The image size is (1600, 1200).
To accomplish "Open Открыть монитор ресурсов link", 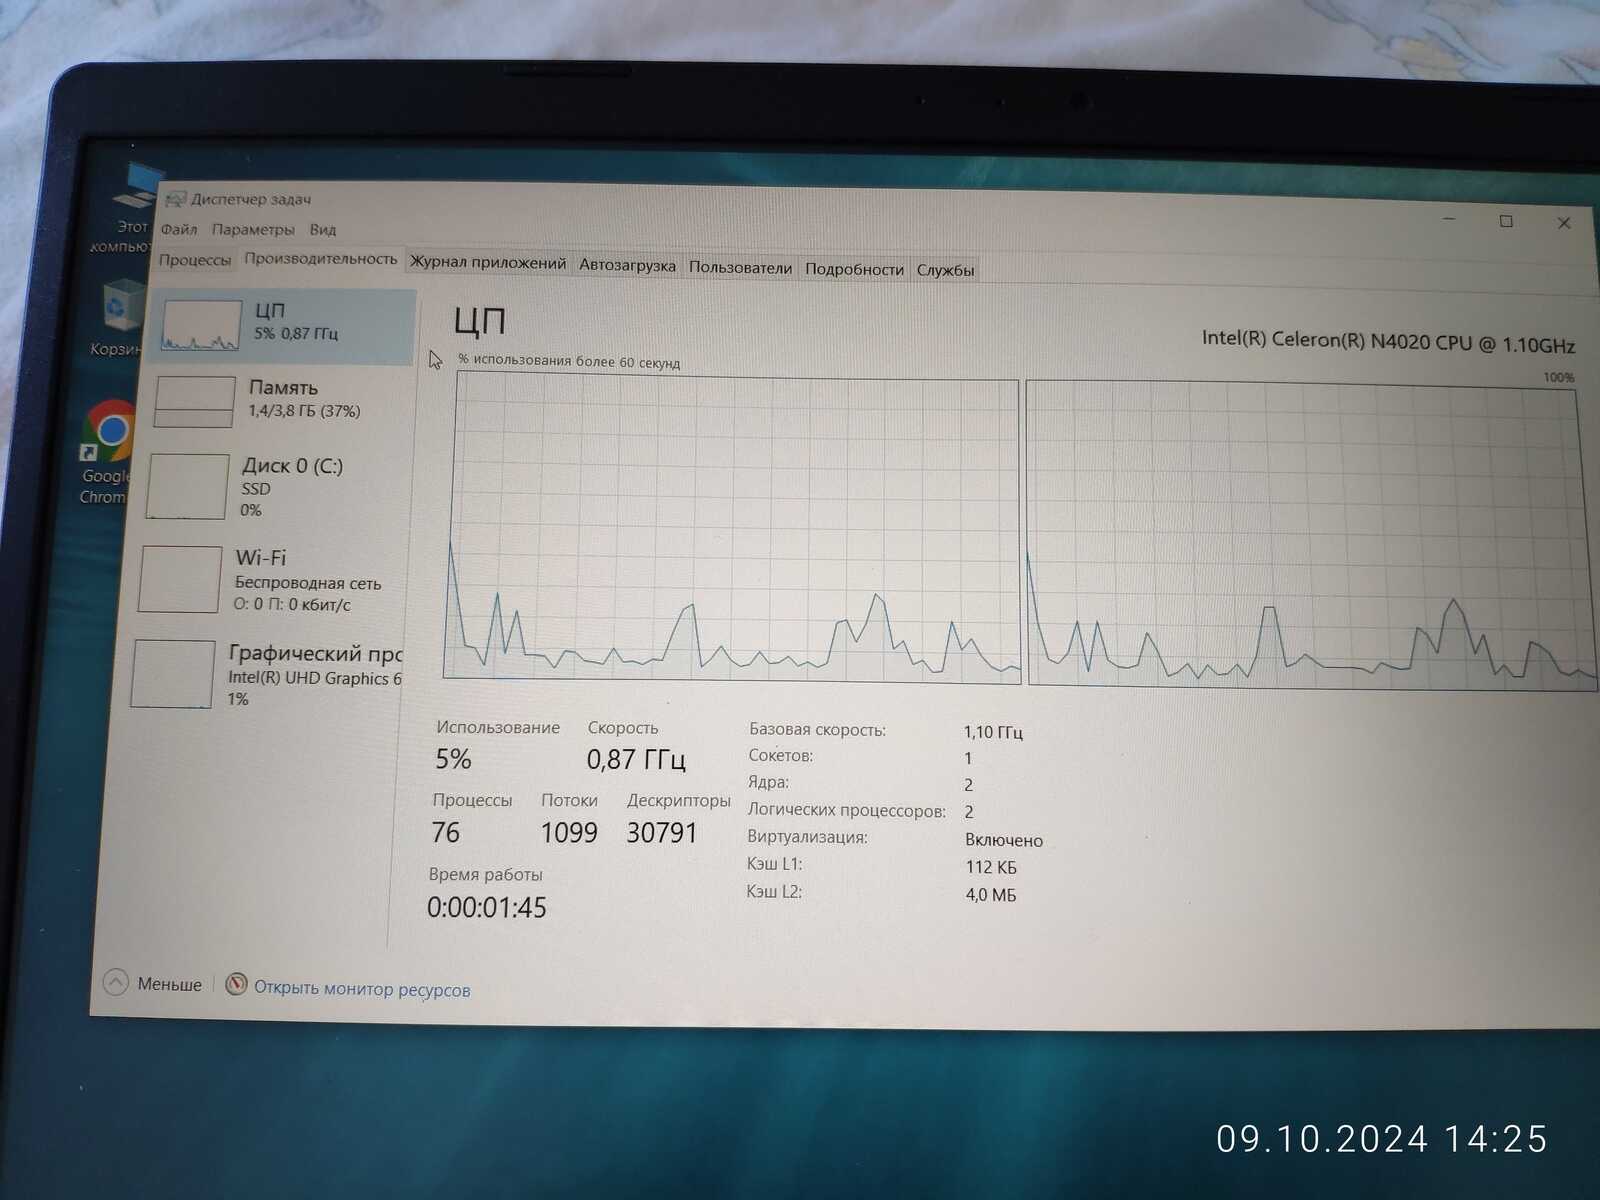I will 361,989.
